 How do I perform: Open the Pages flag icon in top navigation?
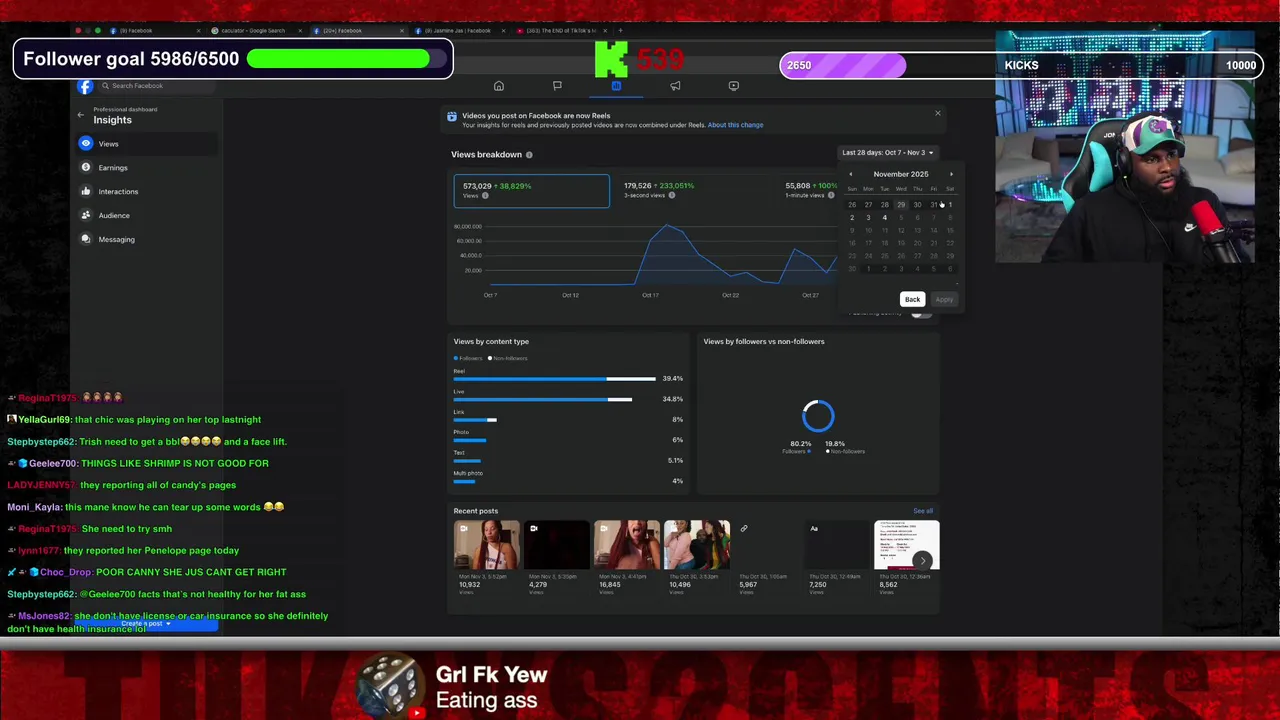[557, 86]
